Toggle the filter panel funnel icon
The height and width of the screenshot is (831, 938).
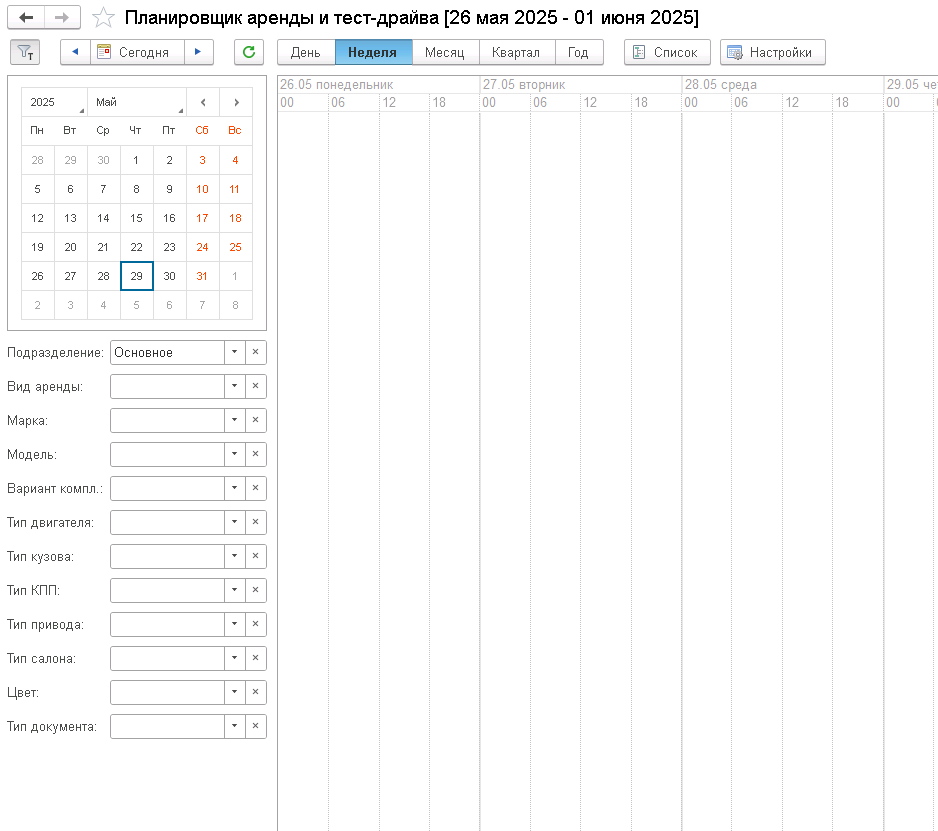pyautogui.click(x=25, y=52)
